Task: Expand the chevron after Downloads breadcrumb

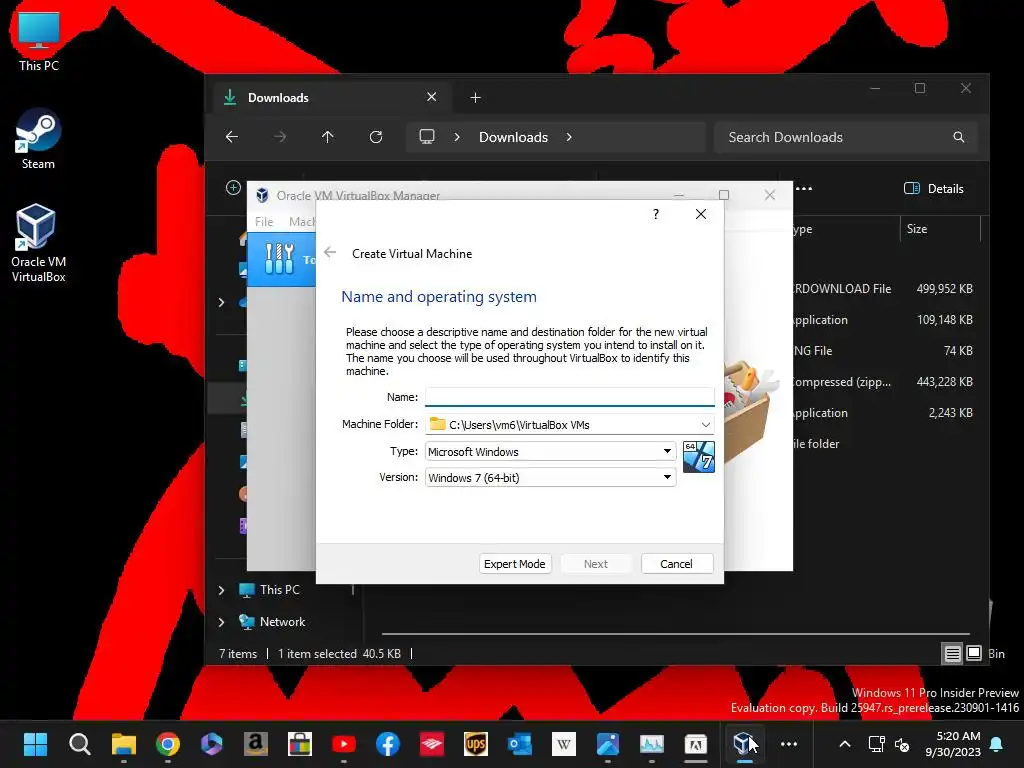Action: [x=569, y=137]
